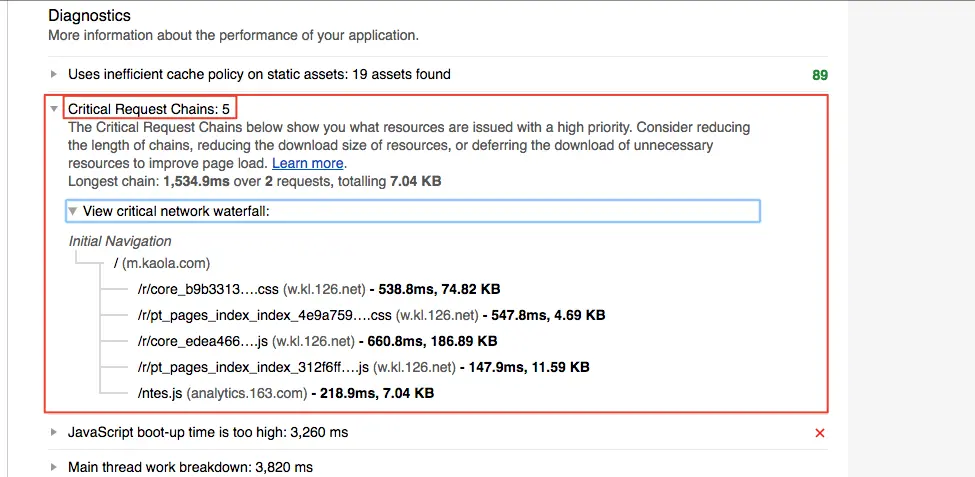Click the JavaScript boot-up time row text
Viewport: 975px width, 477px height.
208,432
